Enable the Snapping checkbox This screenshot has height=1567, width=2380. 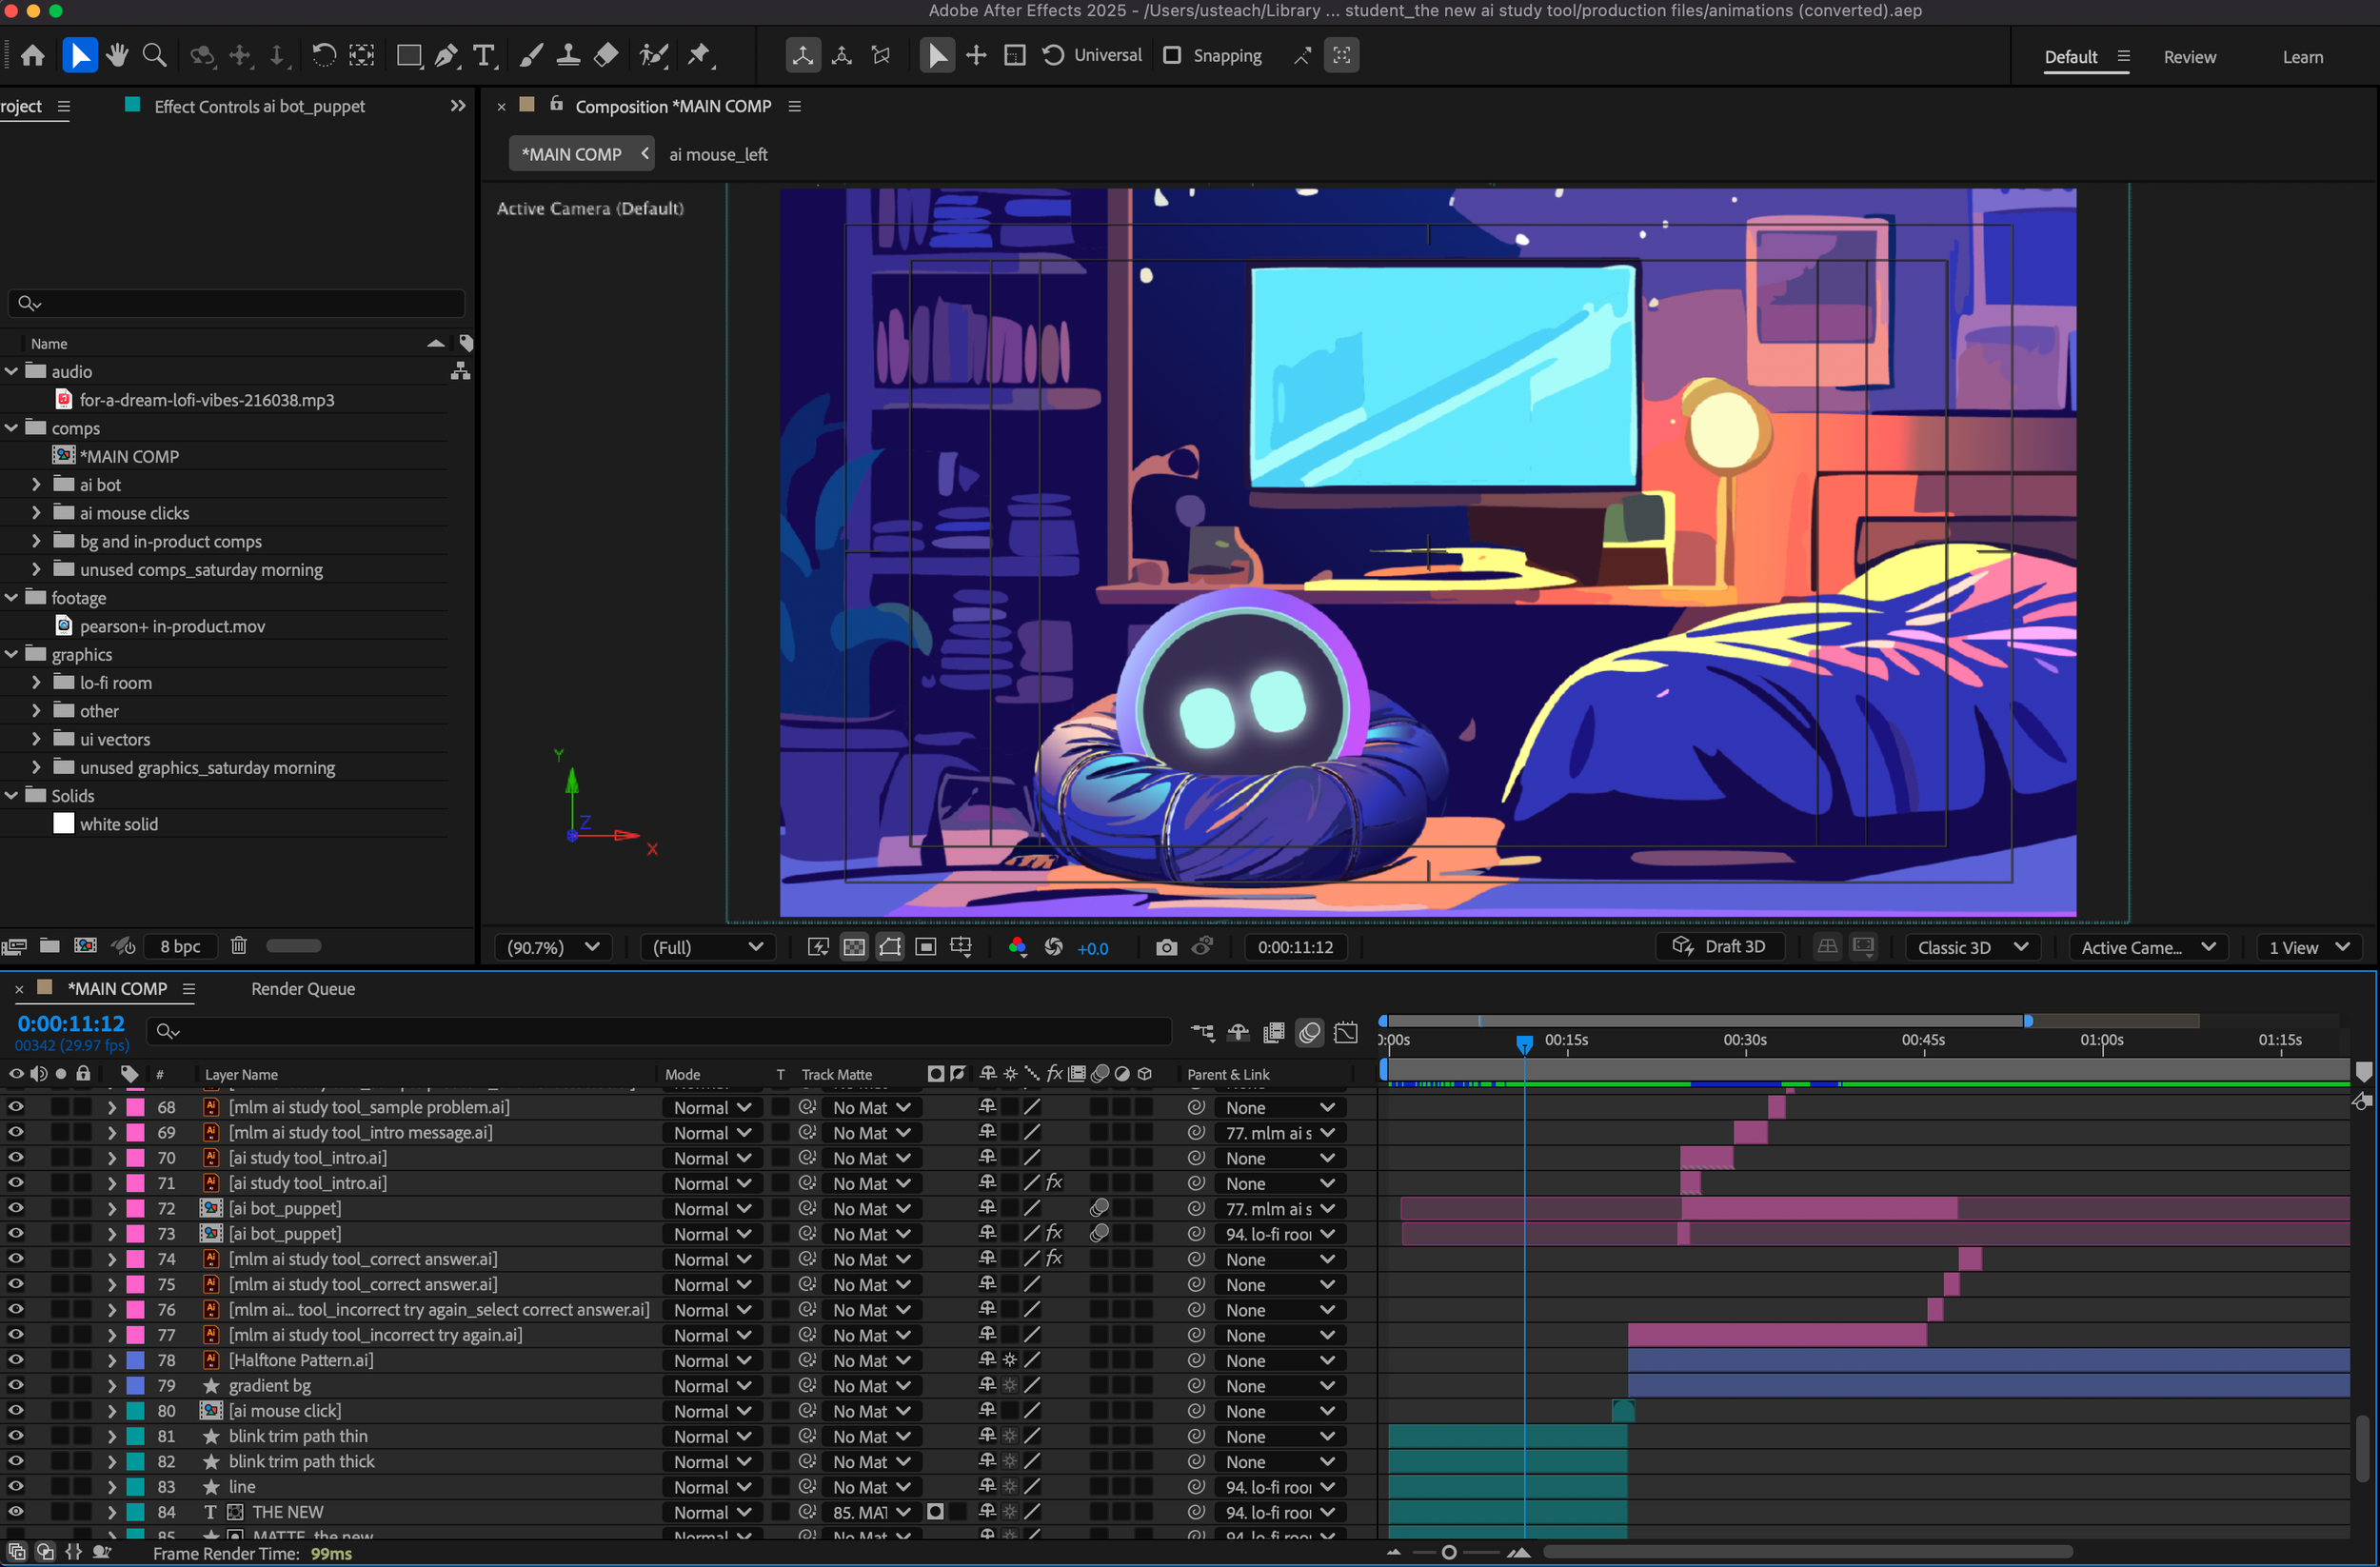[1172, 55]
